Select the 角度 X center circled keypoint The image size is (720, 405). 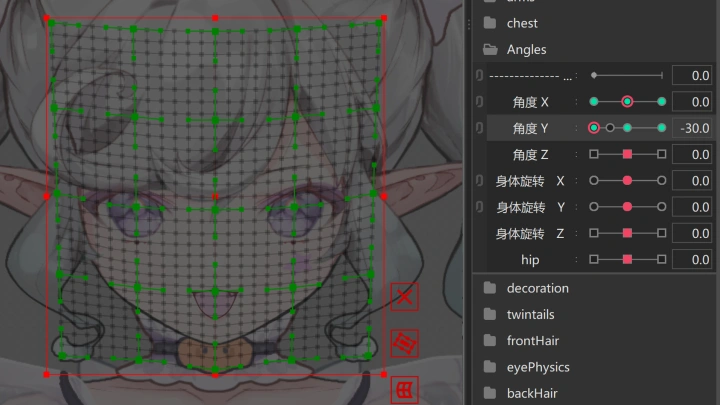click(x=627, y=101)
